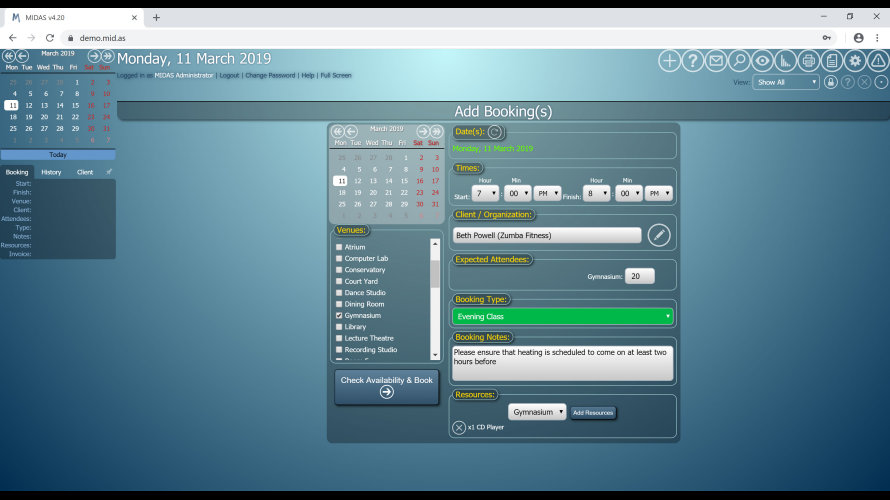Click the Client / Organization input field

tap(547, 235)
